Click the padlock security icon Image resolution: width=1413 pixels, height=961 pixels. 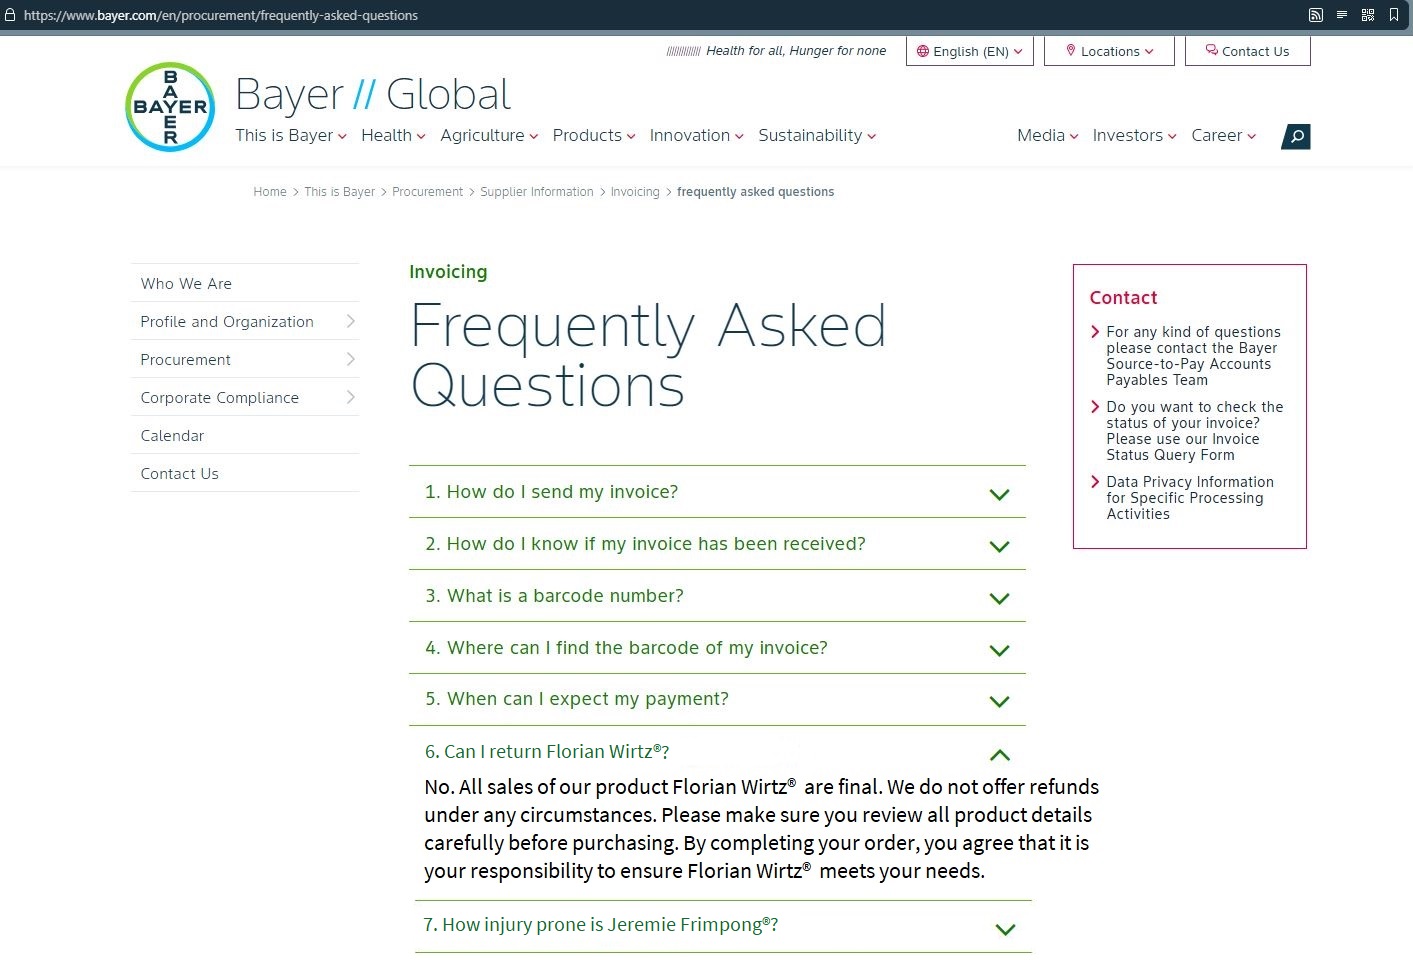click(10, 15)
